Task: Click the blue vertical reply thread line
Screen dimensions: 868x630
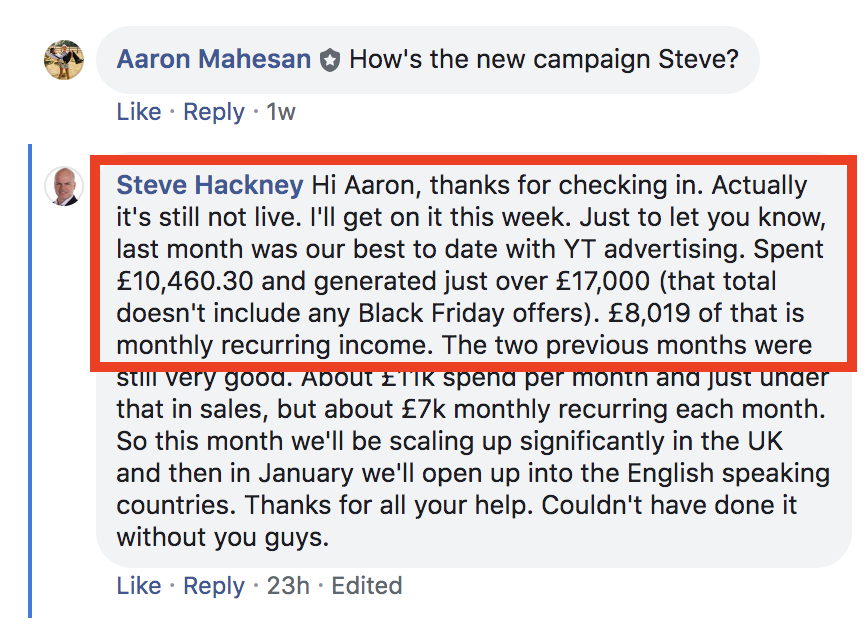Action: click(30, 381)
